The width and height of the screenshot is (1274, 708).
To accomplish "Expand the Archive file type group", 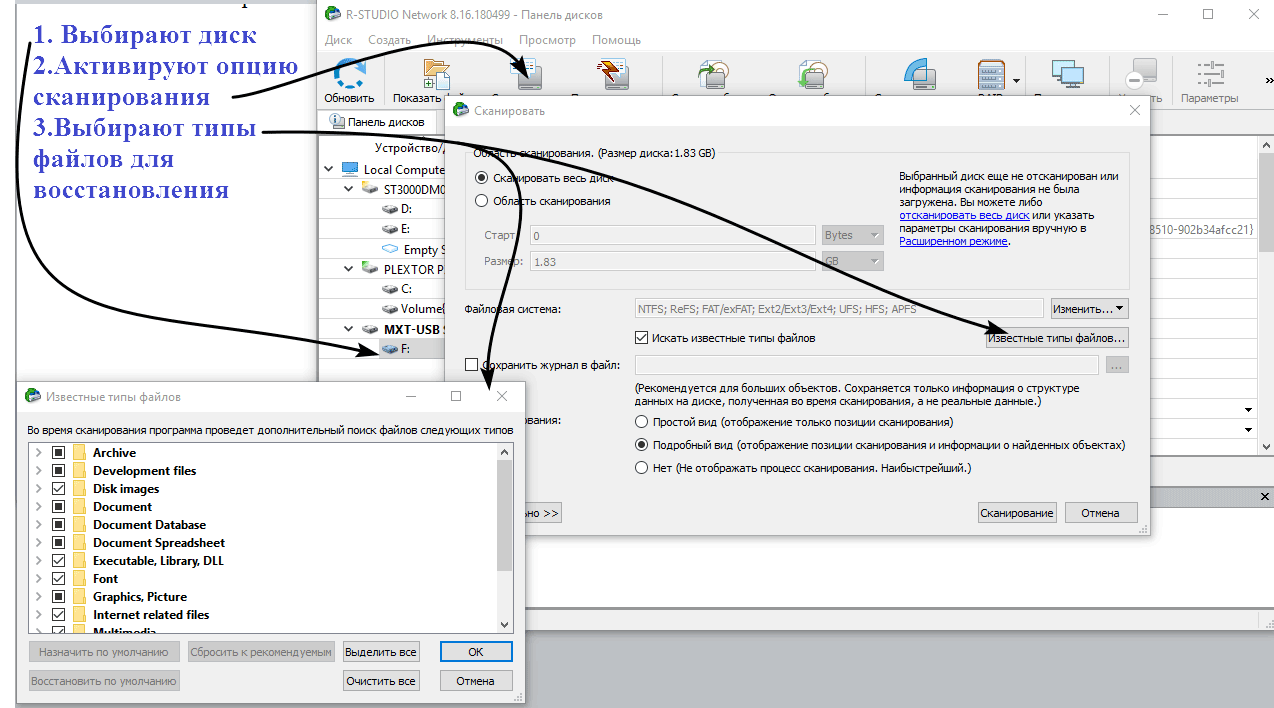I will pyautogui.click(x=38, y=453).
